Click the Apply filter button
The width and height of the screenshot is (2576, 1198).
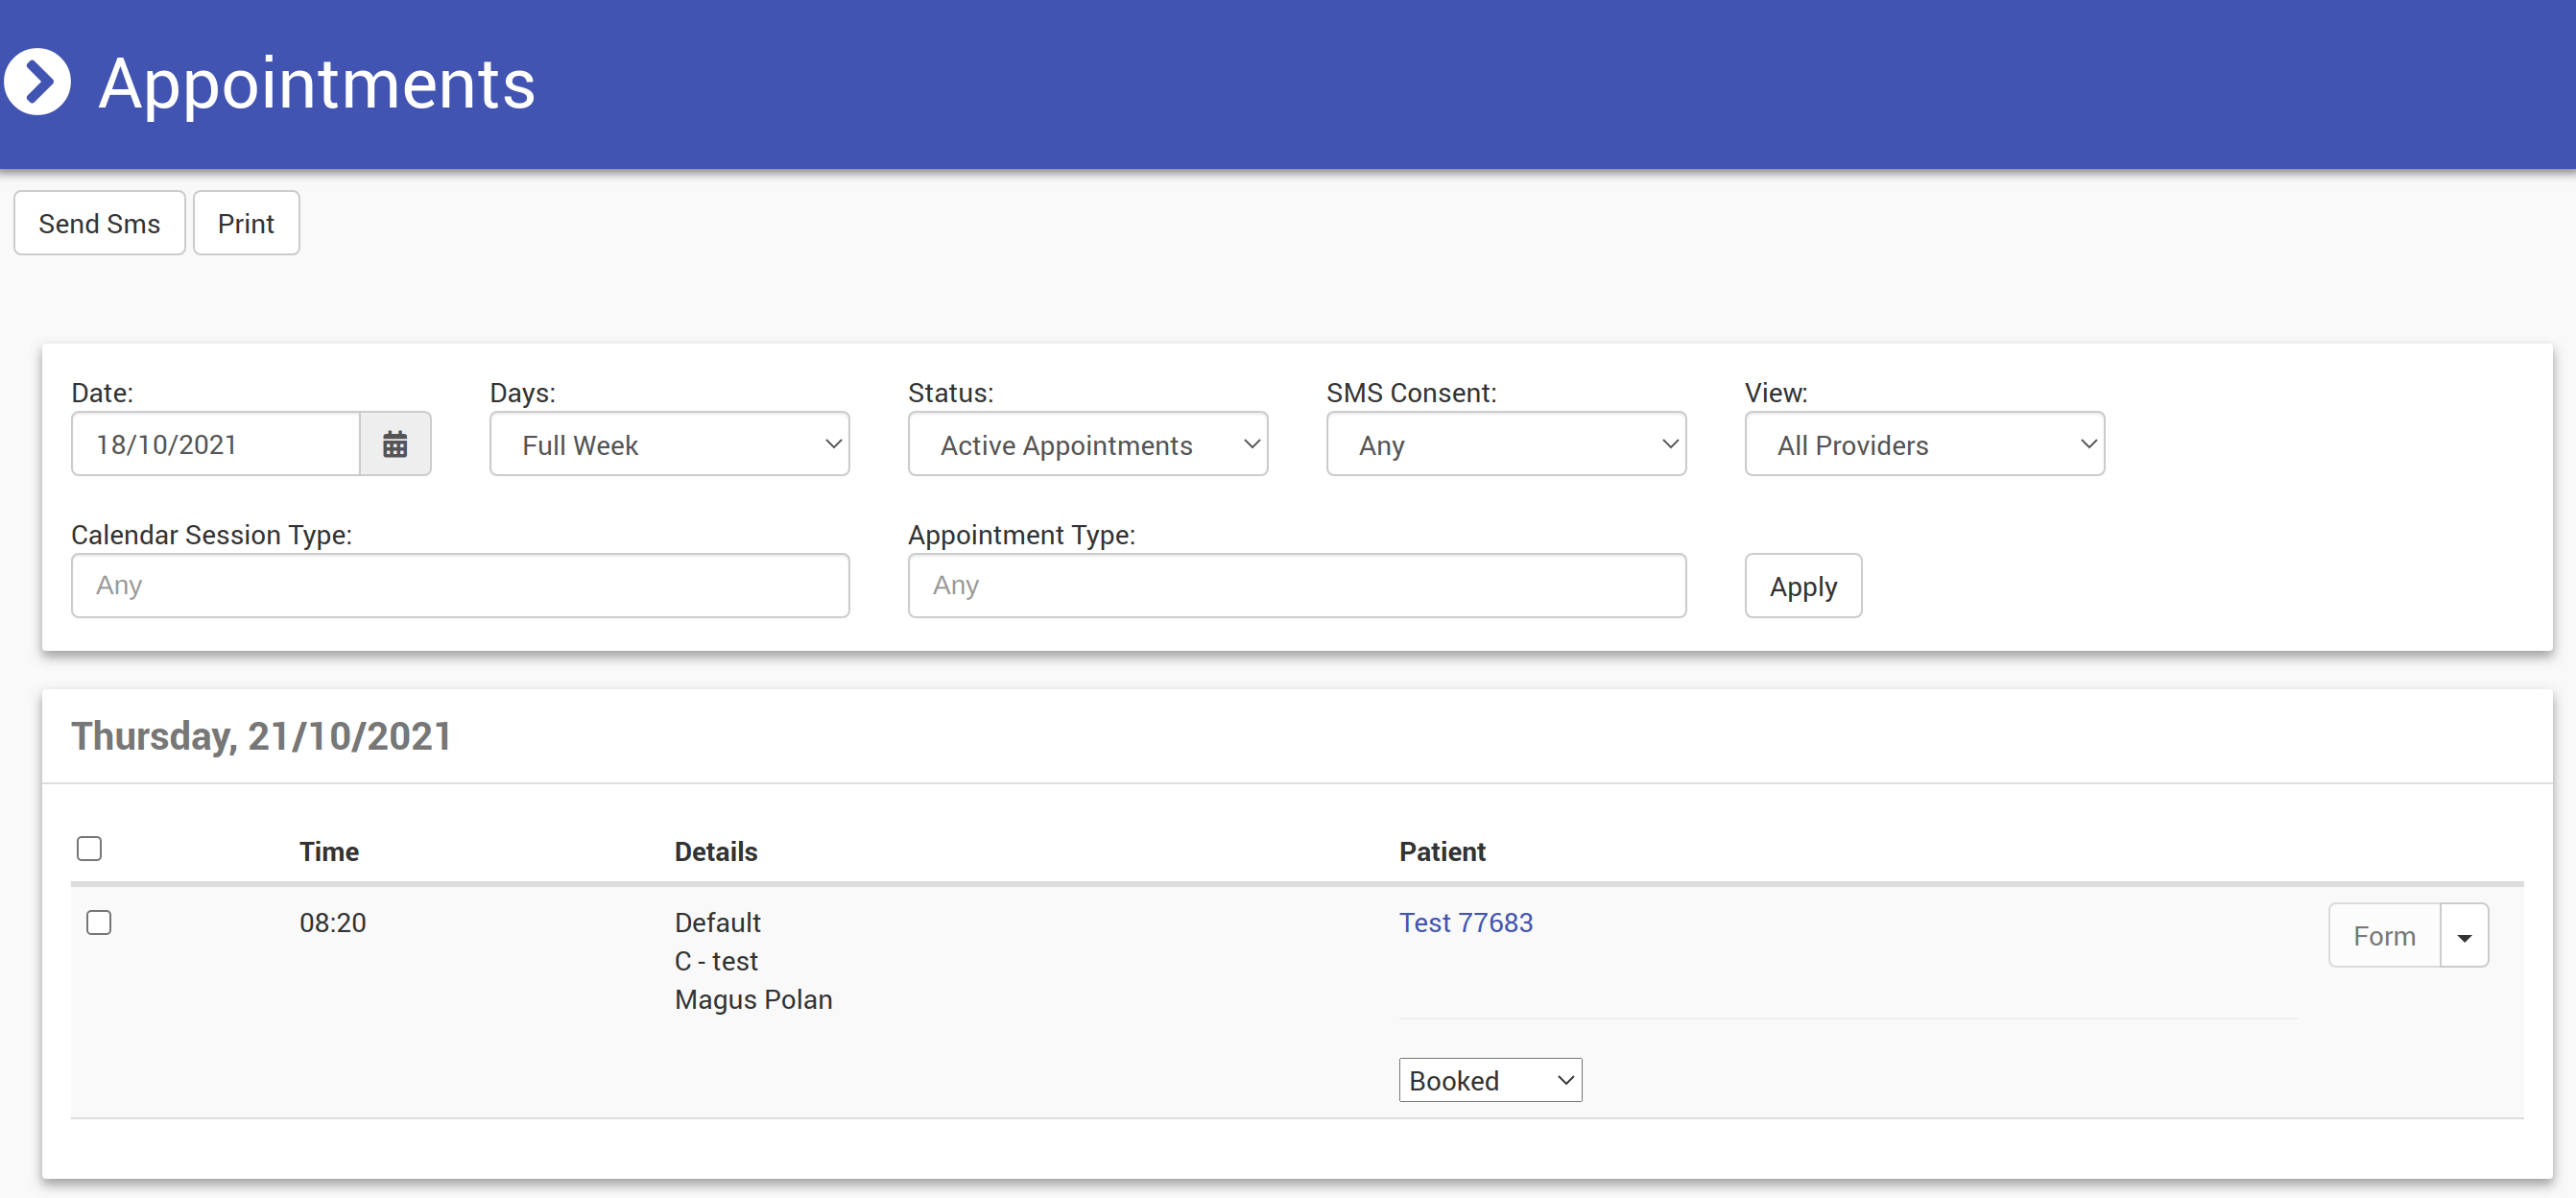point(1802,586)
